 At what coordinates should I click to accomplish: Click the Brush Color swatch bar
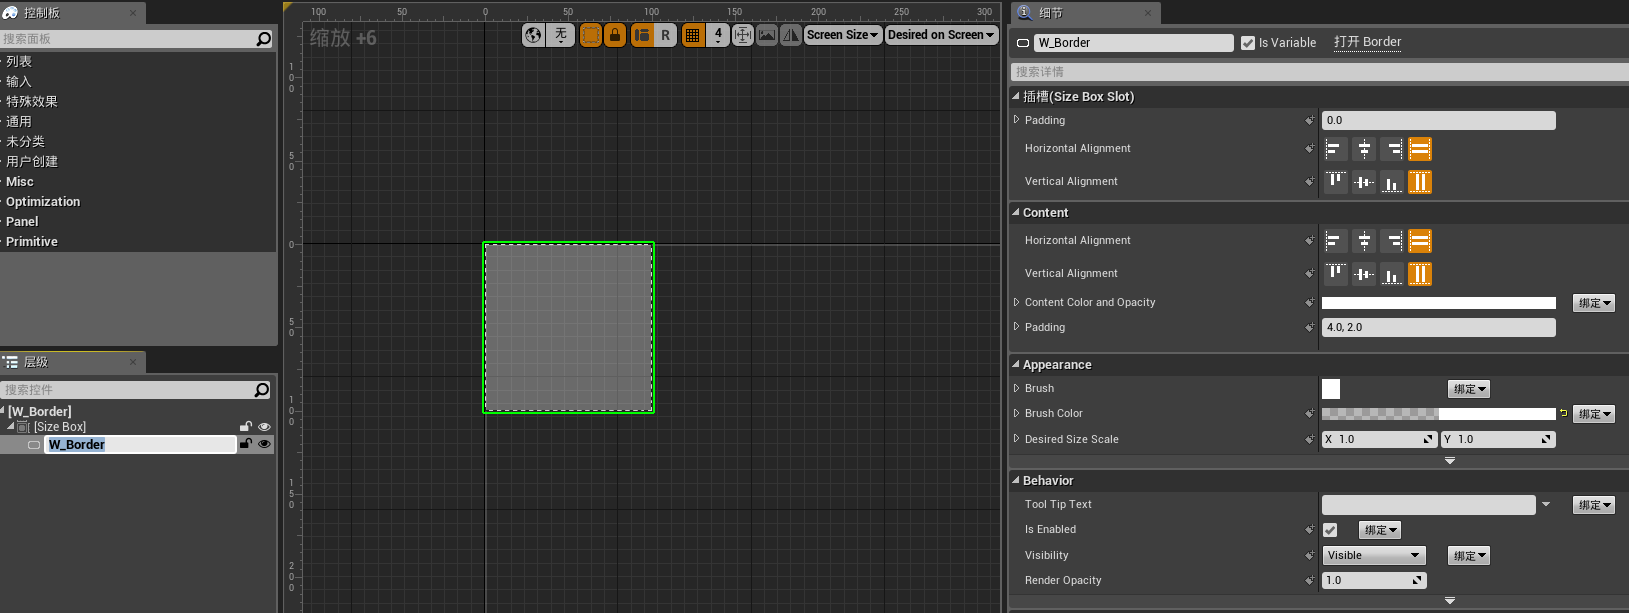coord(1439,414)
